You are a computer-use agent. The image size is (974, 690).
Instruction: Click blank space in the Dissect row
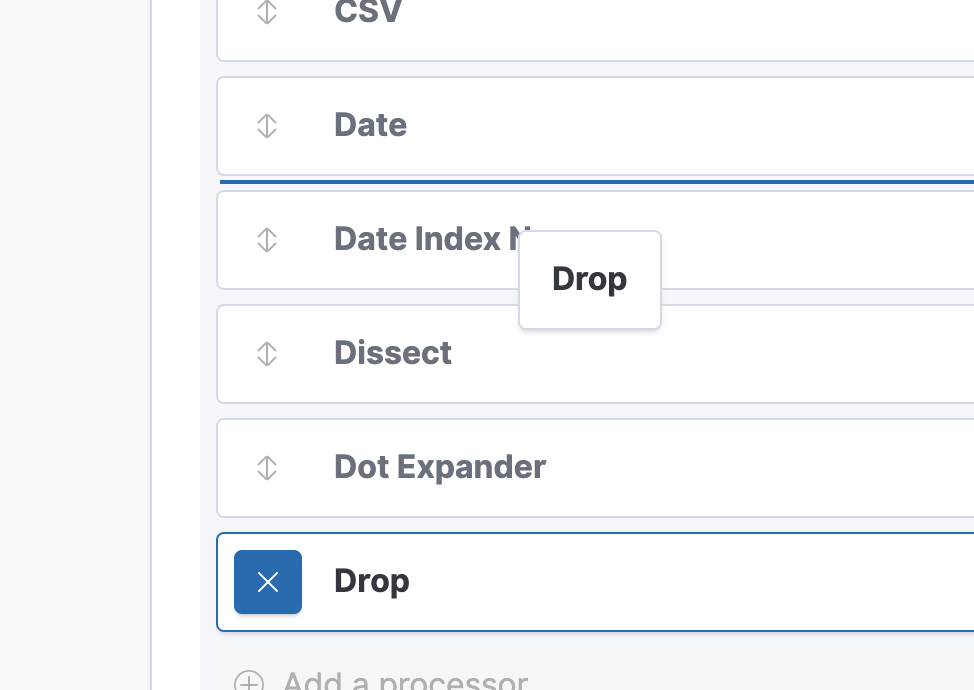pyautogui.click(x=750, y=354)
